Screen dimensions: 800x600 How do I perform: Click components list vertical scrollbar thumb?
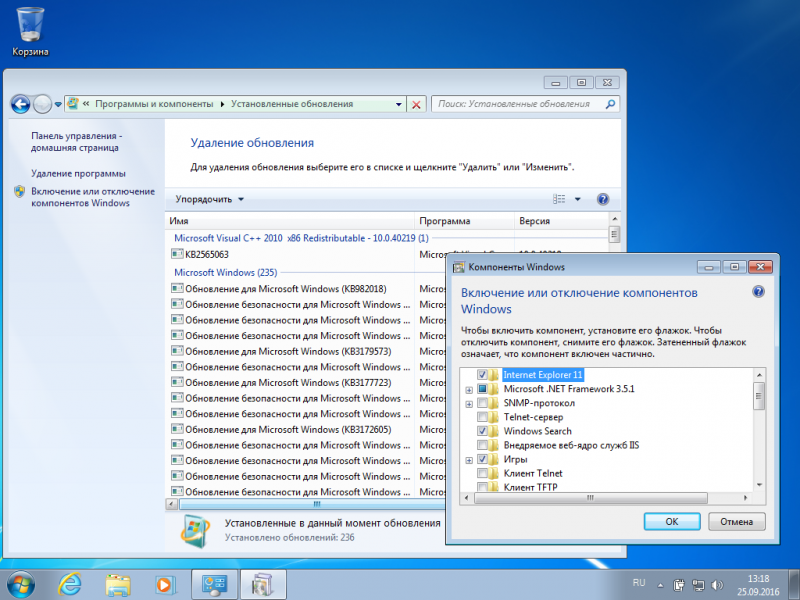coord(759,395)
